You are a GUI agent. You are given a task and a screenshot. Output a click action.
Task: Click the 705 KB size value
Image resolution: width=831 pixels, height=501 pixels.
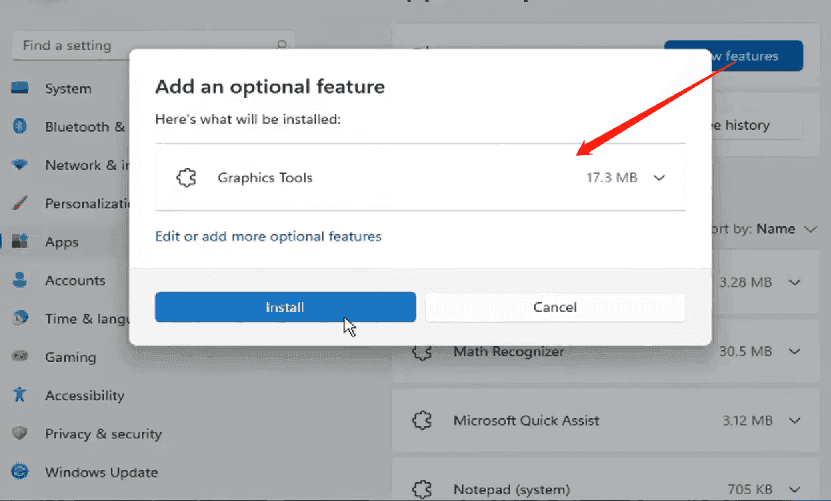tap(749, 489)
